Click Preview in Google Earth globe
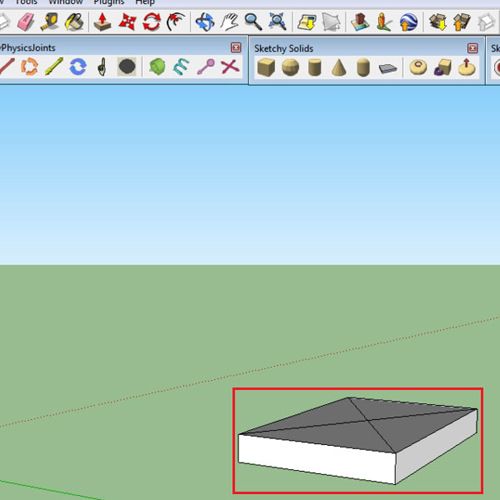 pyautogui.click(x=409, y=22)
